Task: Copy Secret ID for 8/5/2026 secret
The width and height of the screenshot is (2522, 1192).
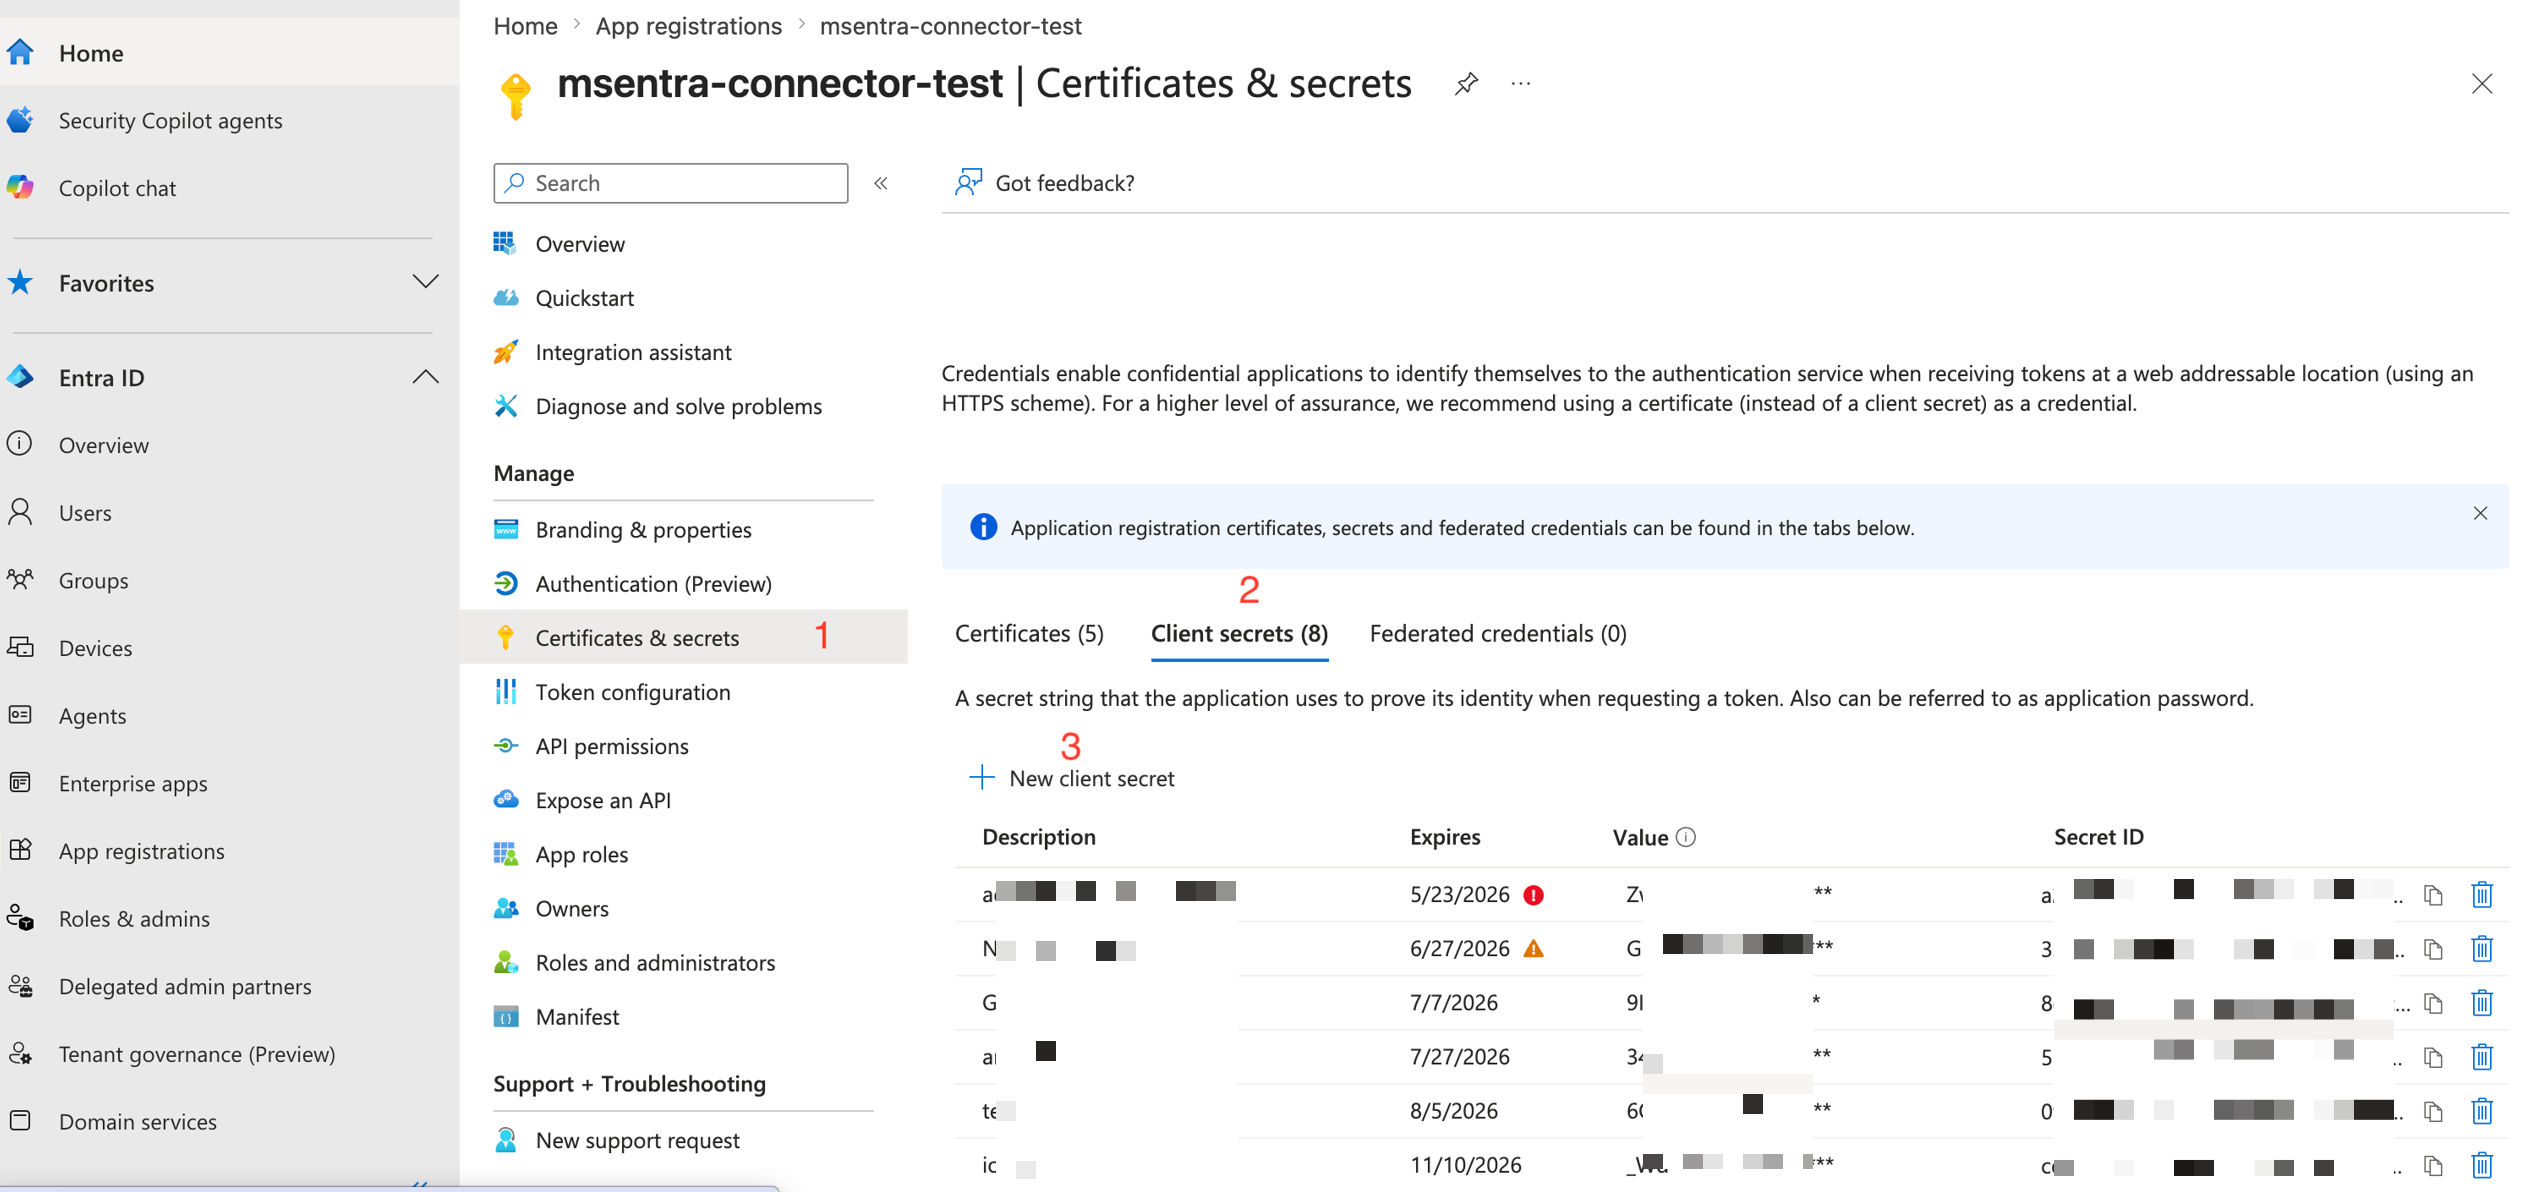Action: click(x=2433, y=1111)
